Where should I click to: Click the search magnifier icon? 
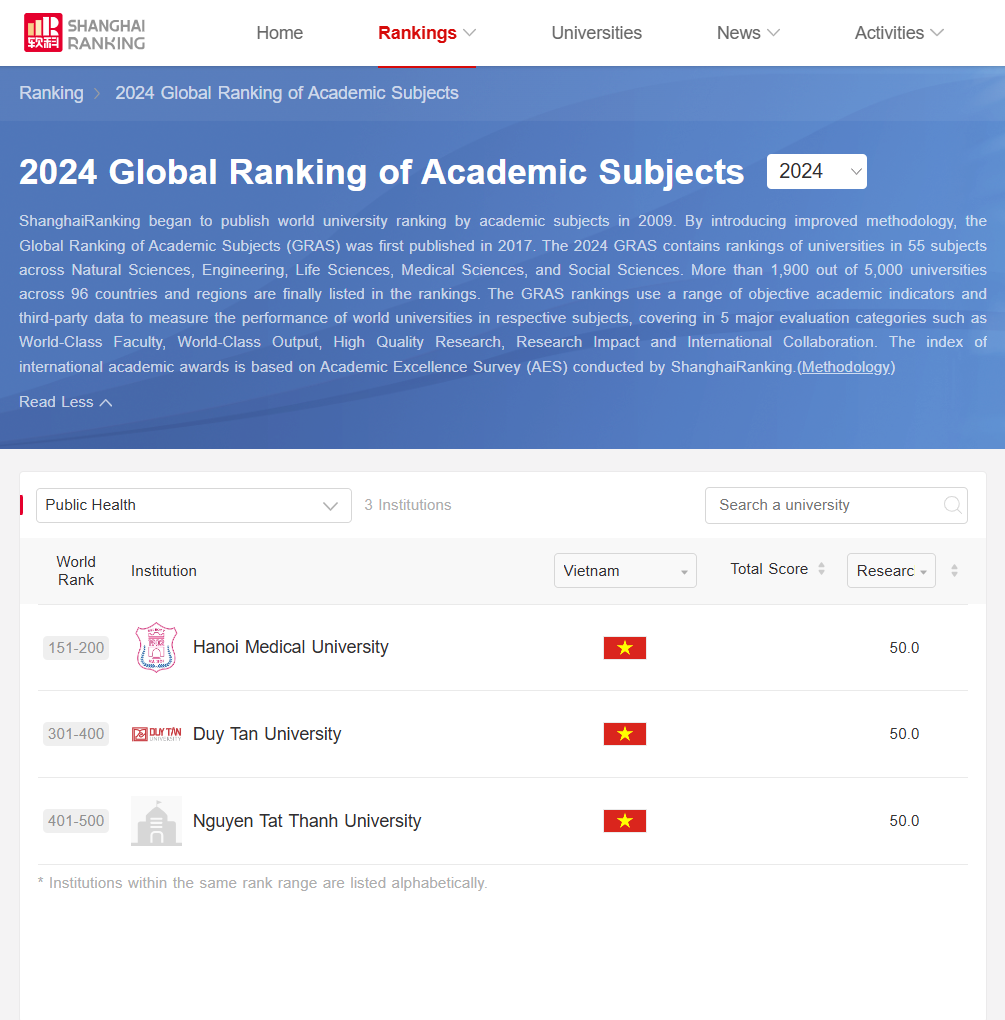coord(952,505)
